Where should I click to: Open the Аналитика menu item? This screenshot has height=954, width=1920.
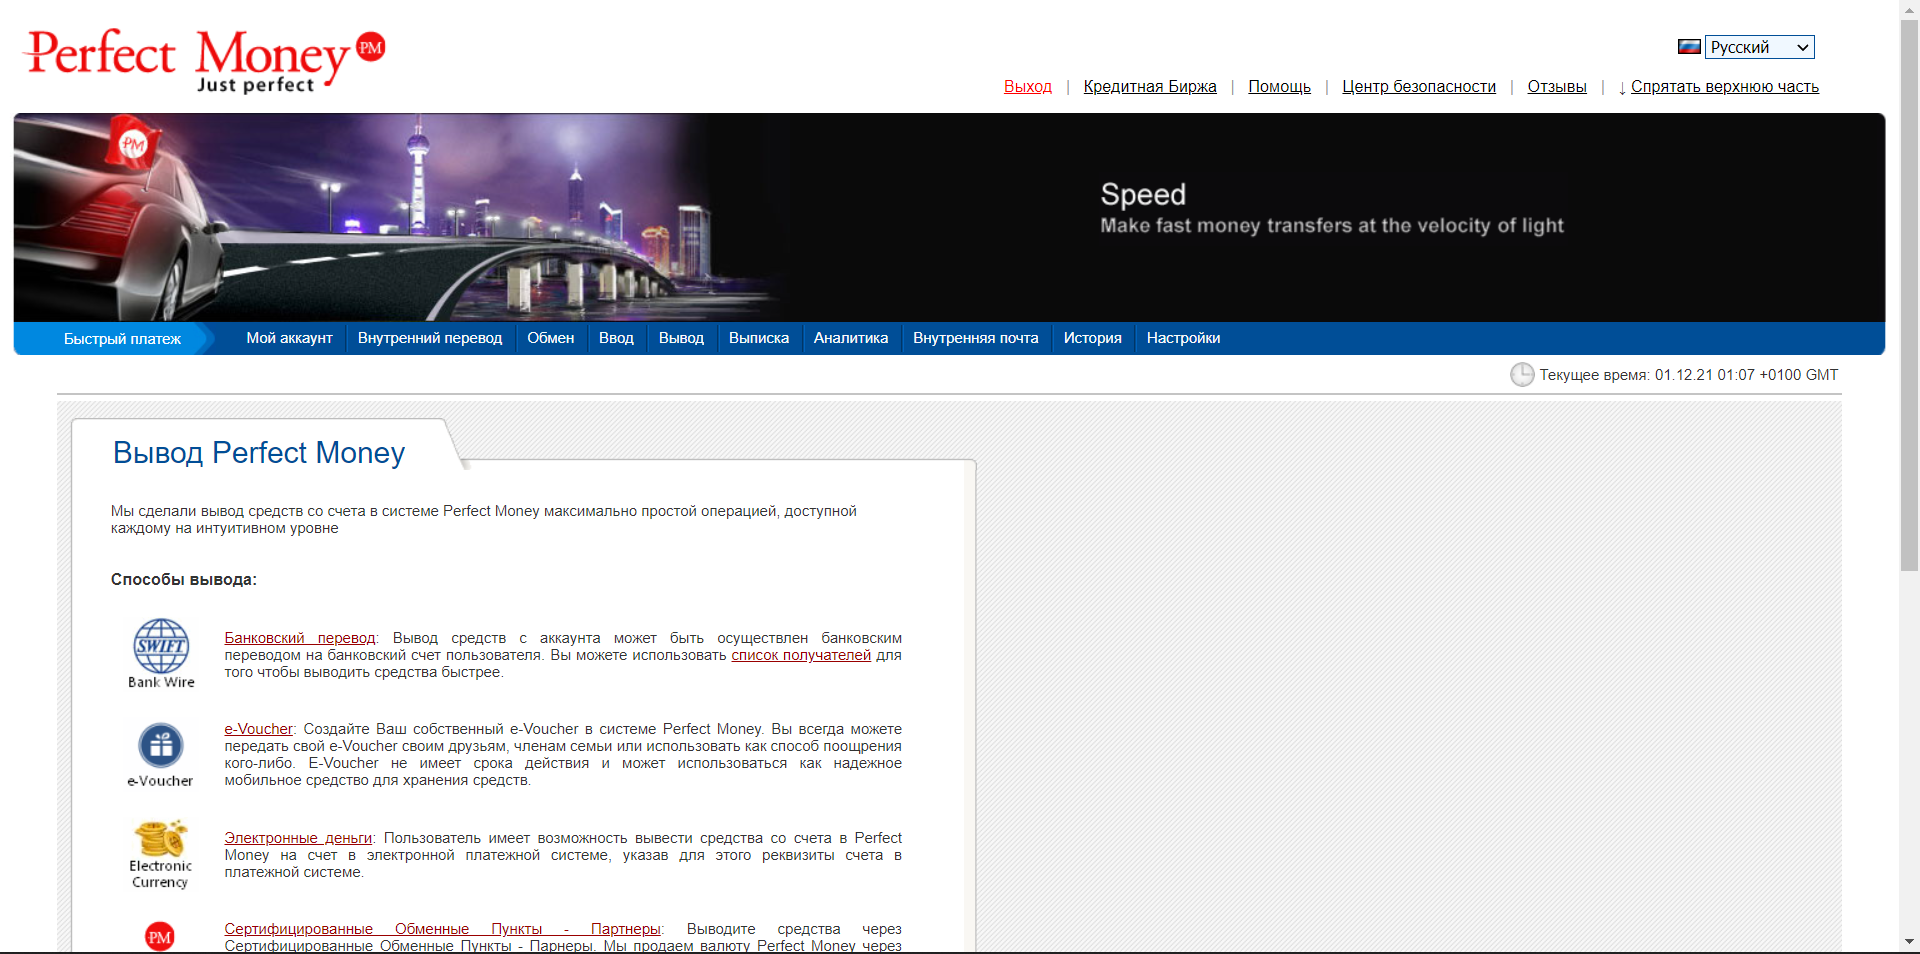pos(851,338)
